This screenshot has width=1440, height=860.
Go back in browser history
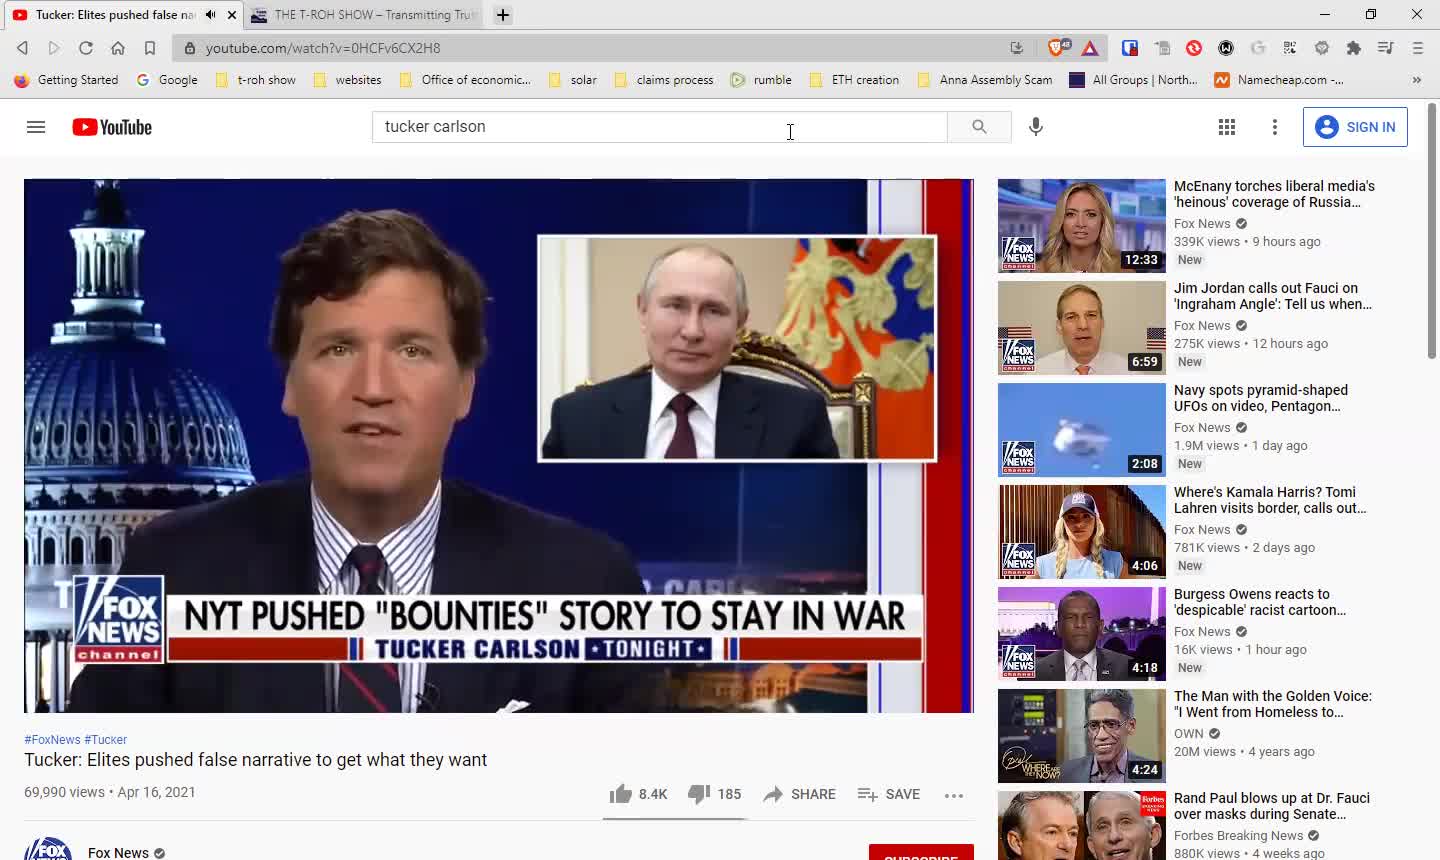[x=22, y=48]
